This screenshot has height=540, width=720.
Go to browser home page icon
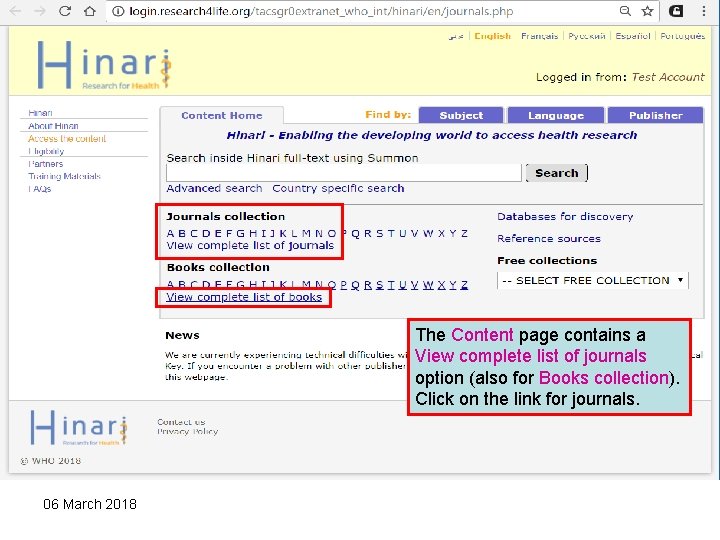[90, 11]
